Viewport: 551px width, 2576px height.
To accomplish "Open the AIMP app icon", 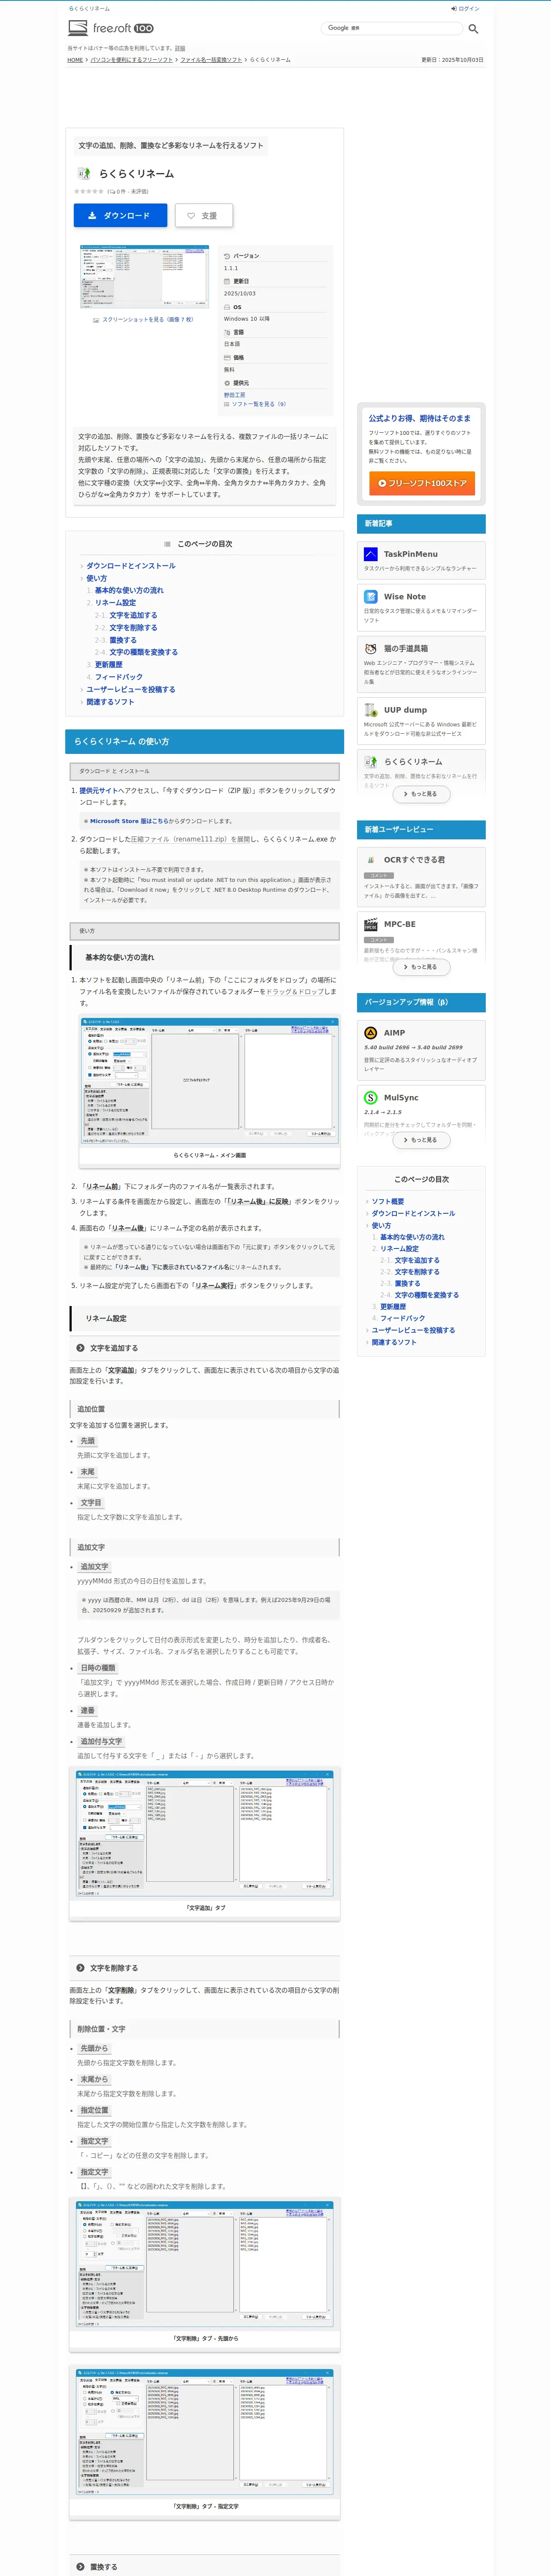I will coord(371,1033).
